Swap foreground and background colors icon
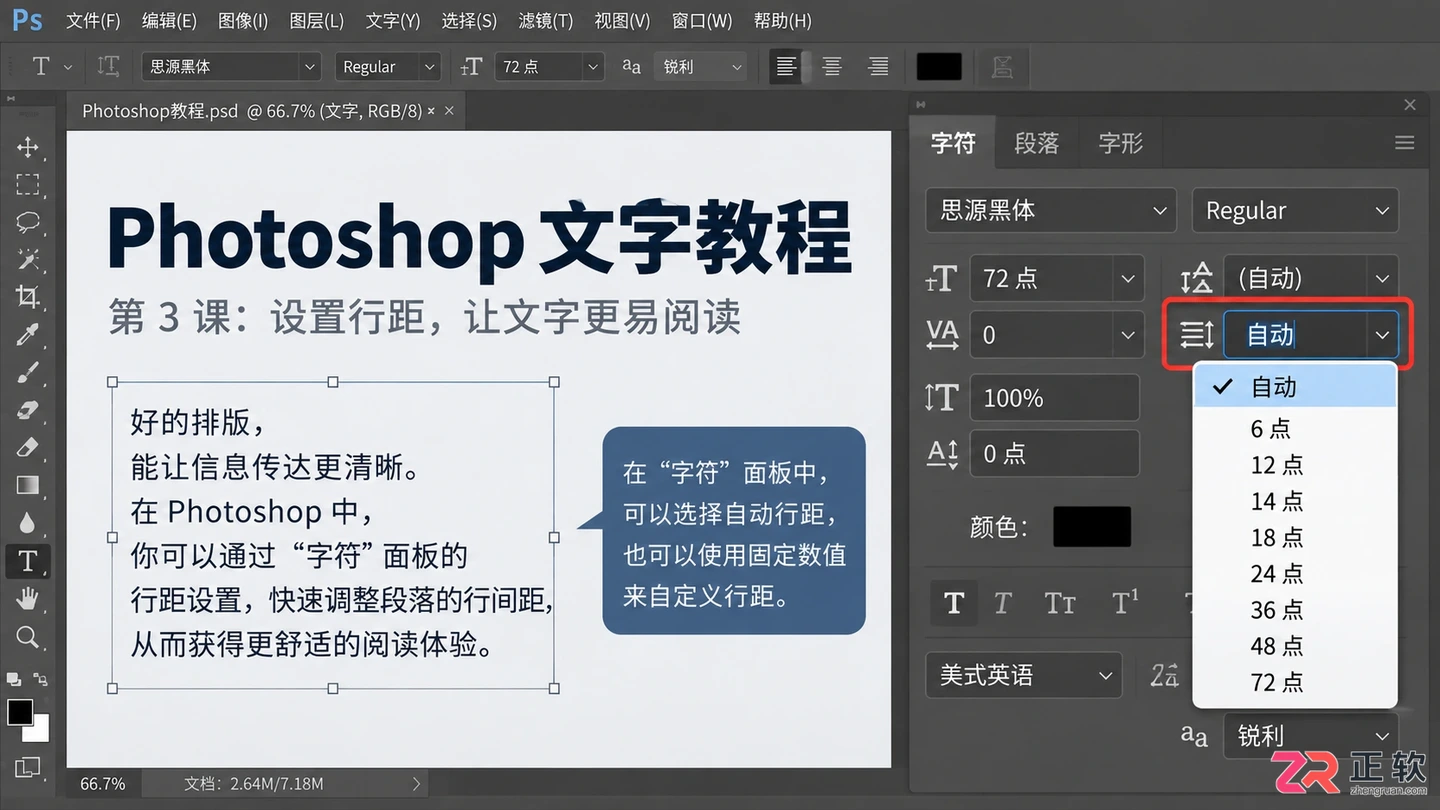Image resolution: width=1440 pixels, height=810 pixels. coord(41,679)
